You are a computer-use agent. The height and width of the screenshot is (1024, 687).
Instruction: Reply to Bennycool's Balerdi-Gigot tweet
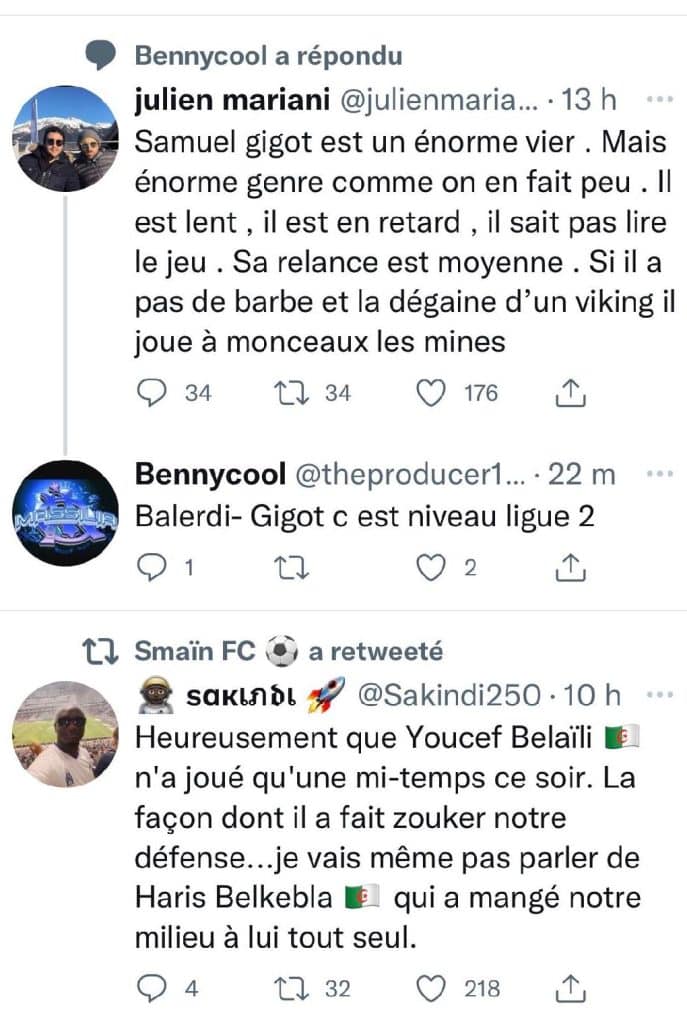[151, 567]
